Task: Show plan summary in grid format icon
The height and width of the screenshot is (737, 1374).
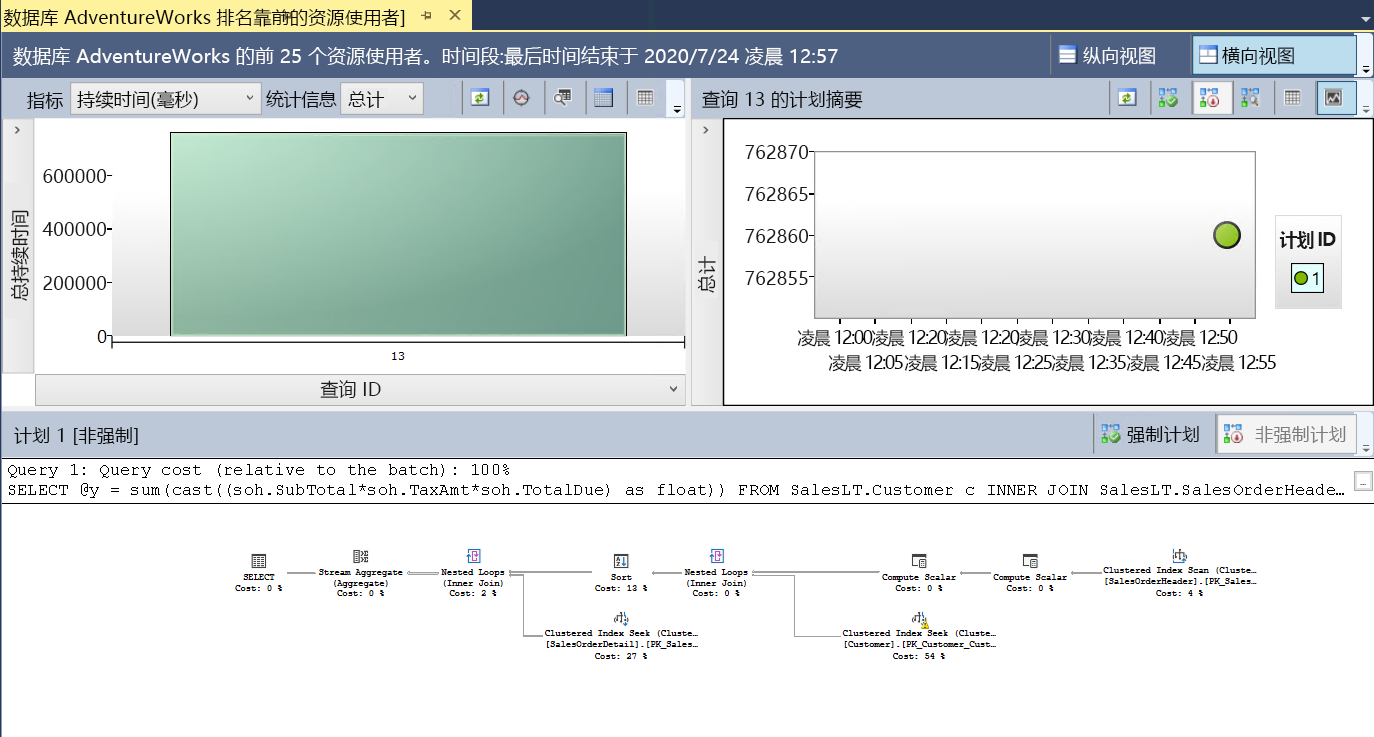Action: [x=1293, y=98]
